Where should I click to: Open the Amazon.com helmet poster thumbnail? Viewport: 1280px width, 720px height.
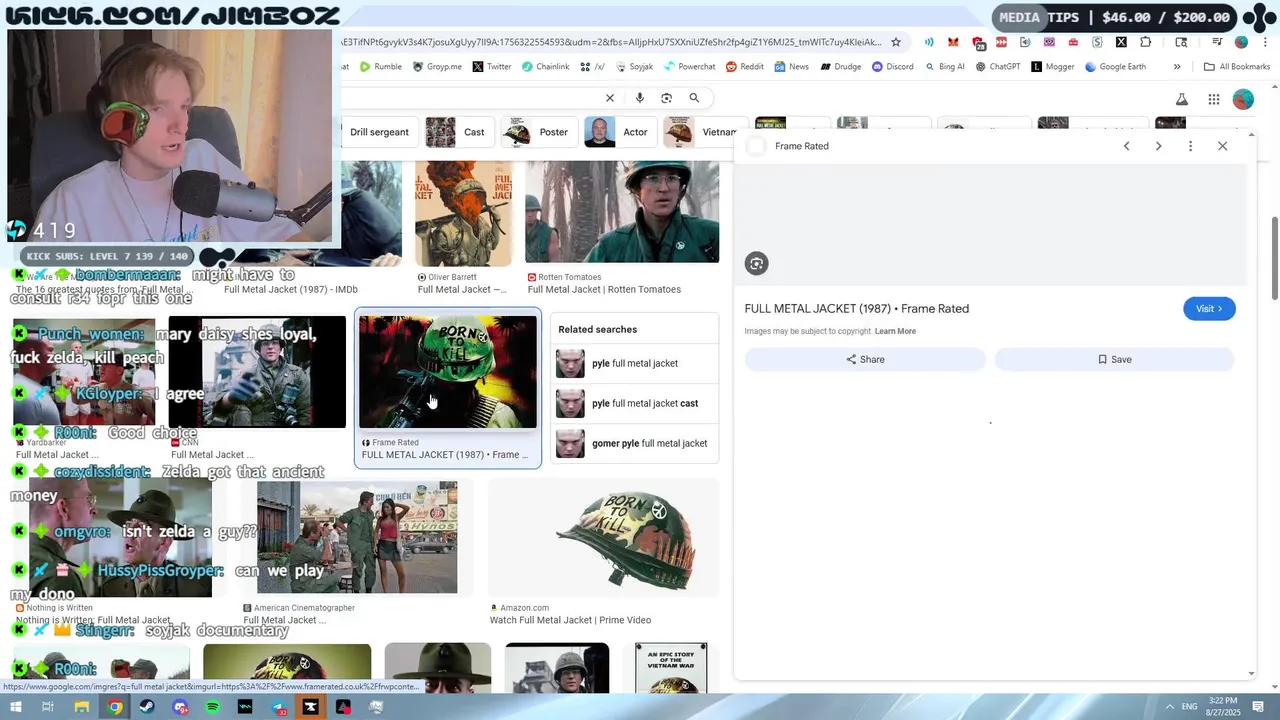click(x=603, y=538)
